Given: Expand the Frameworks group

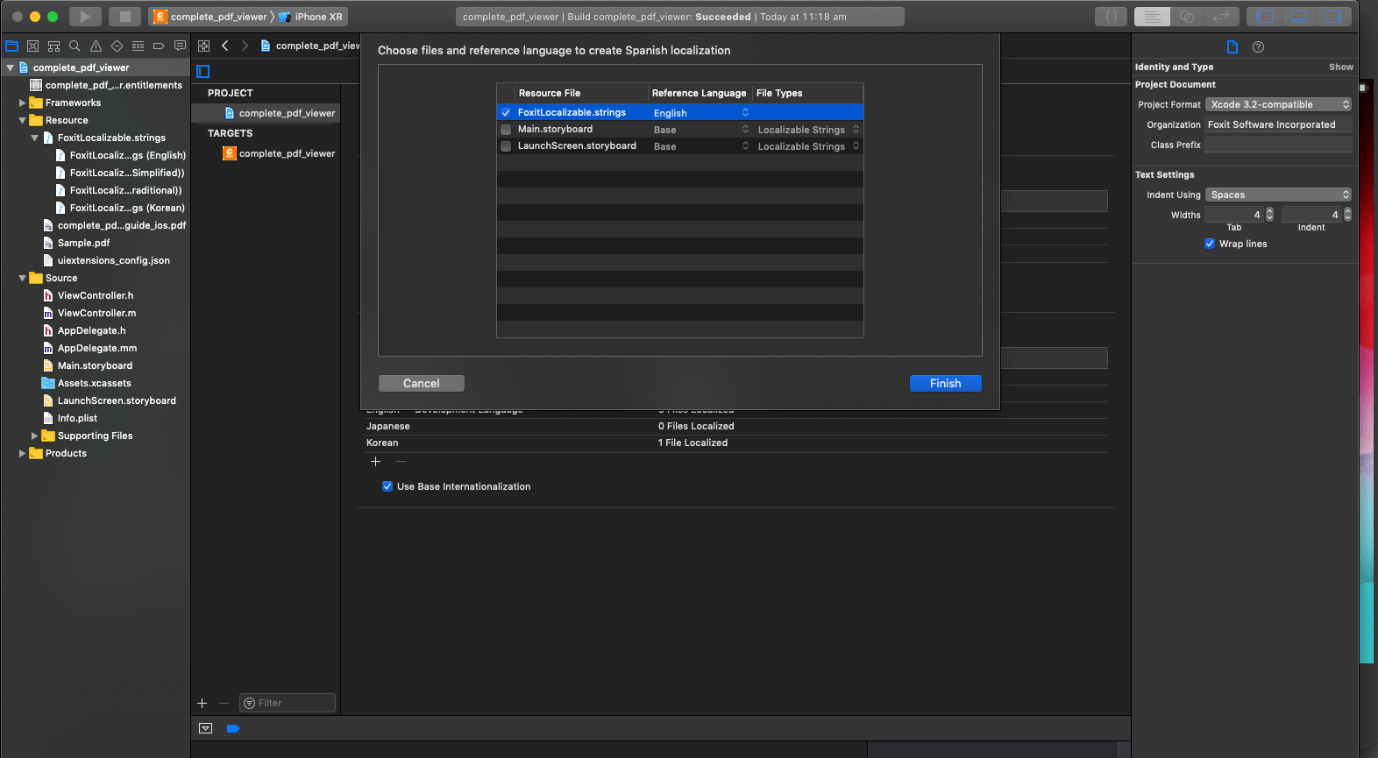Looking at the screenshot, I should (22, 103).
